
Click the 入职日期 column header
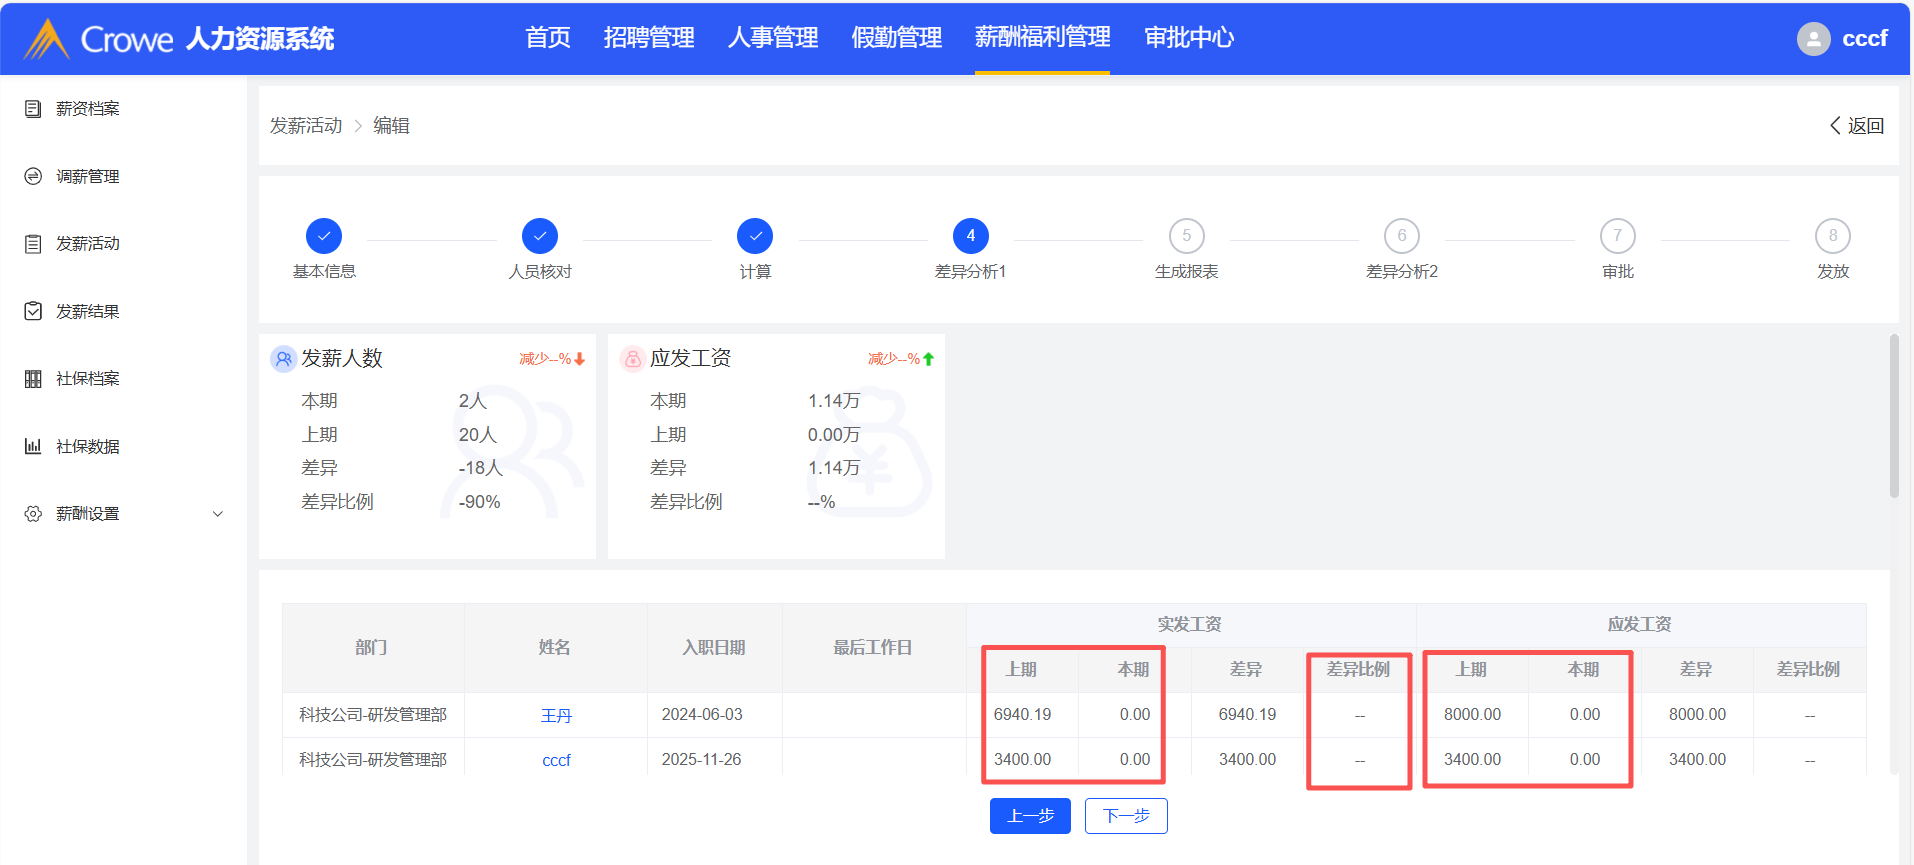pyautogui.click(x=714, y=648)
